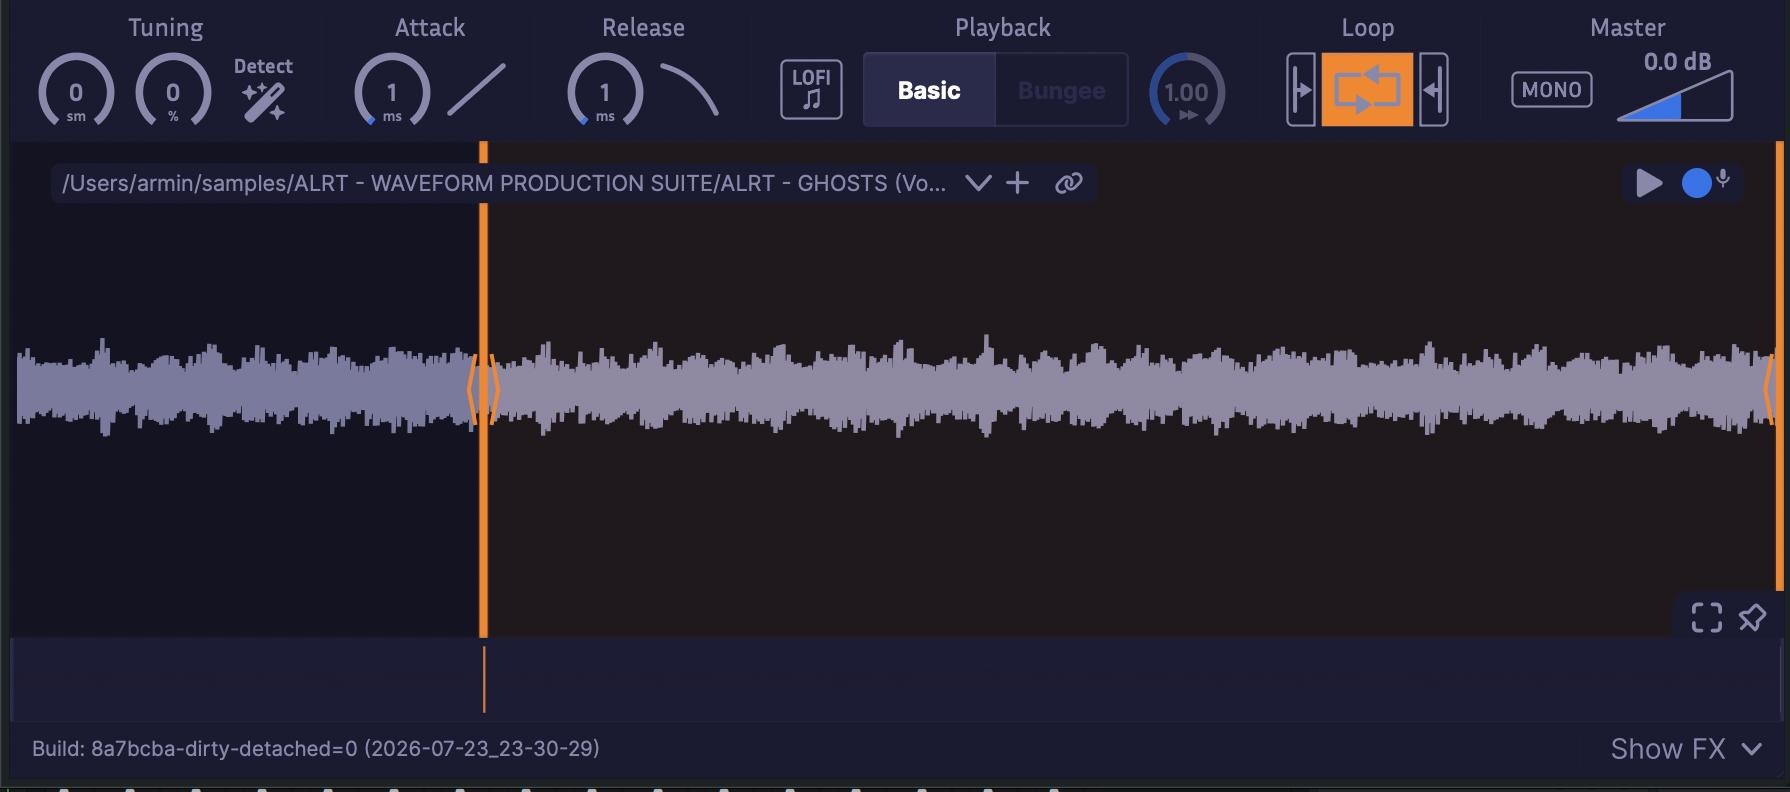Image resolution: width=1790 pixels, height=792 pixels.
Task: Click the Tuning percent fine-tune knob
Action: [x=173, y=91]
